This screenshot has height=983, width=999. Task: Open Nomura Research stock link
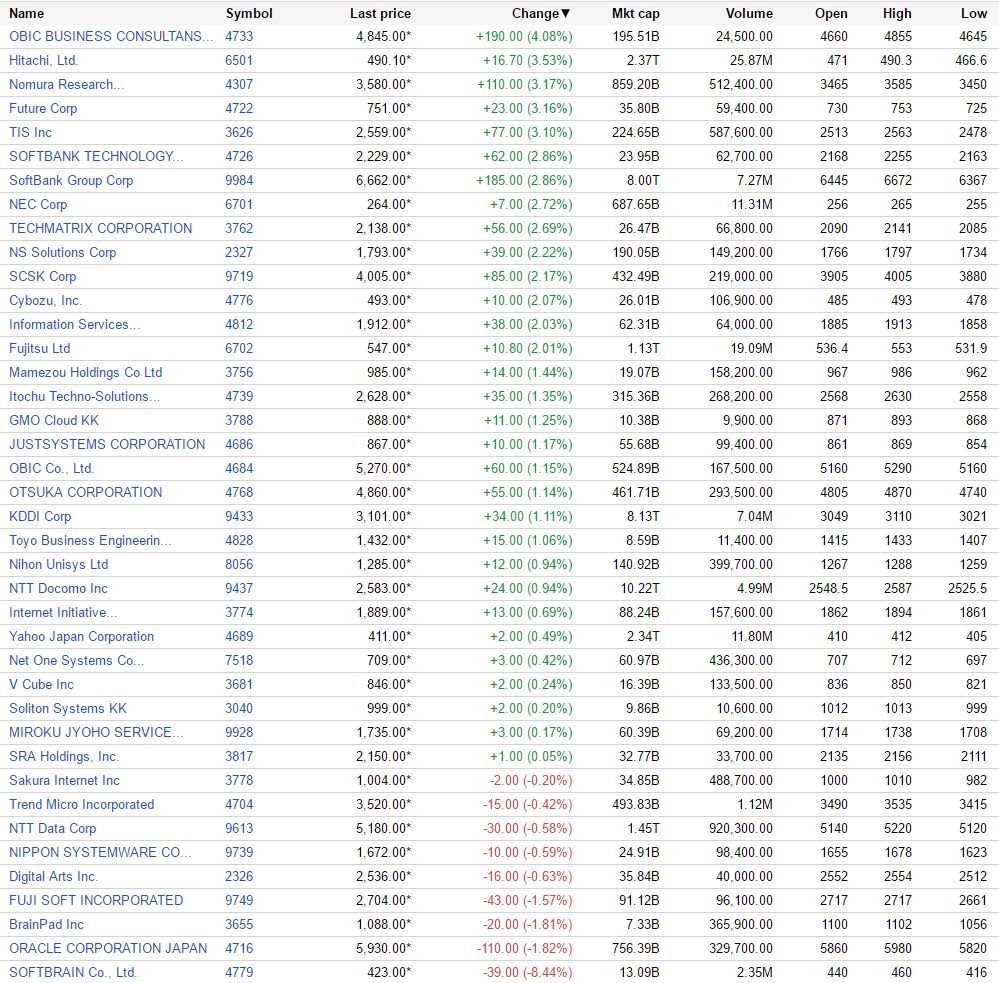point(66,85)
